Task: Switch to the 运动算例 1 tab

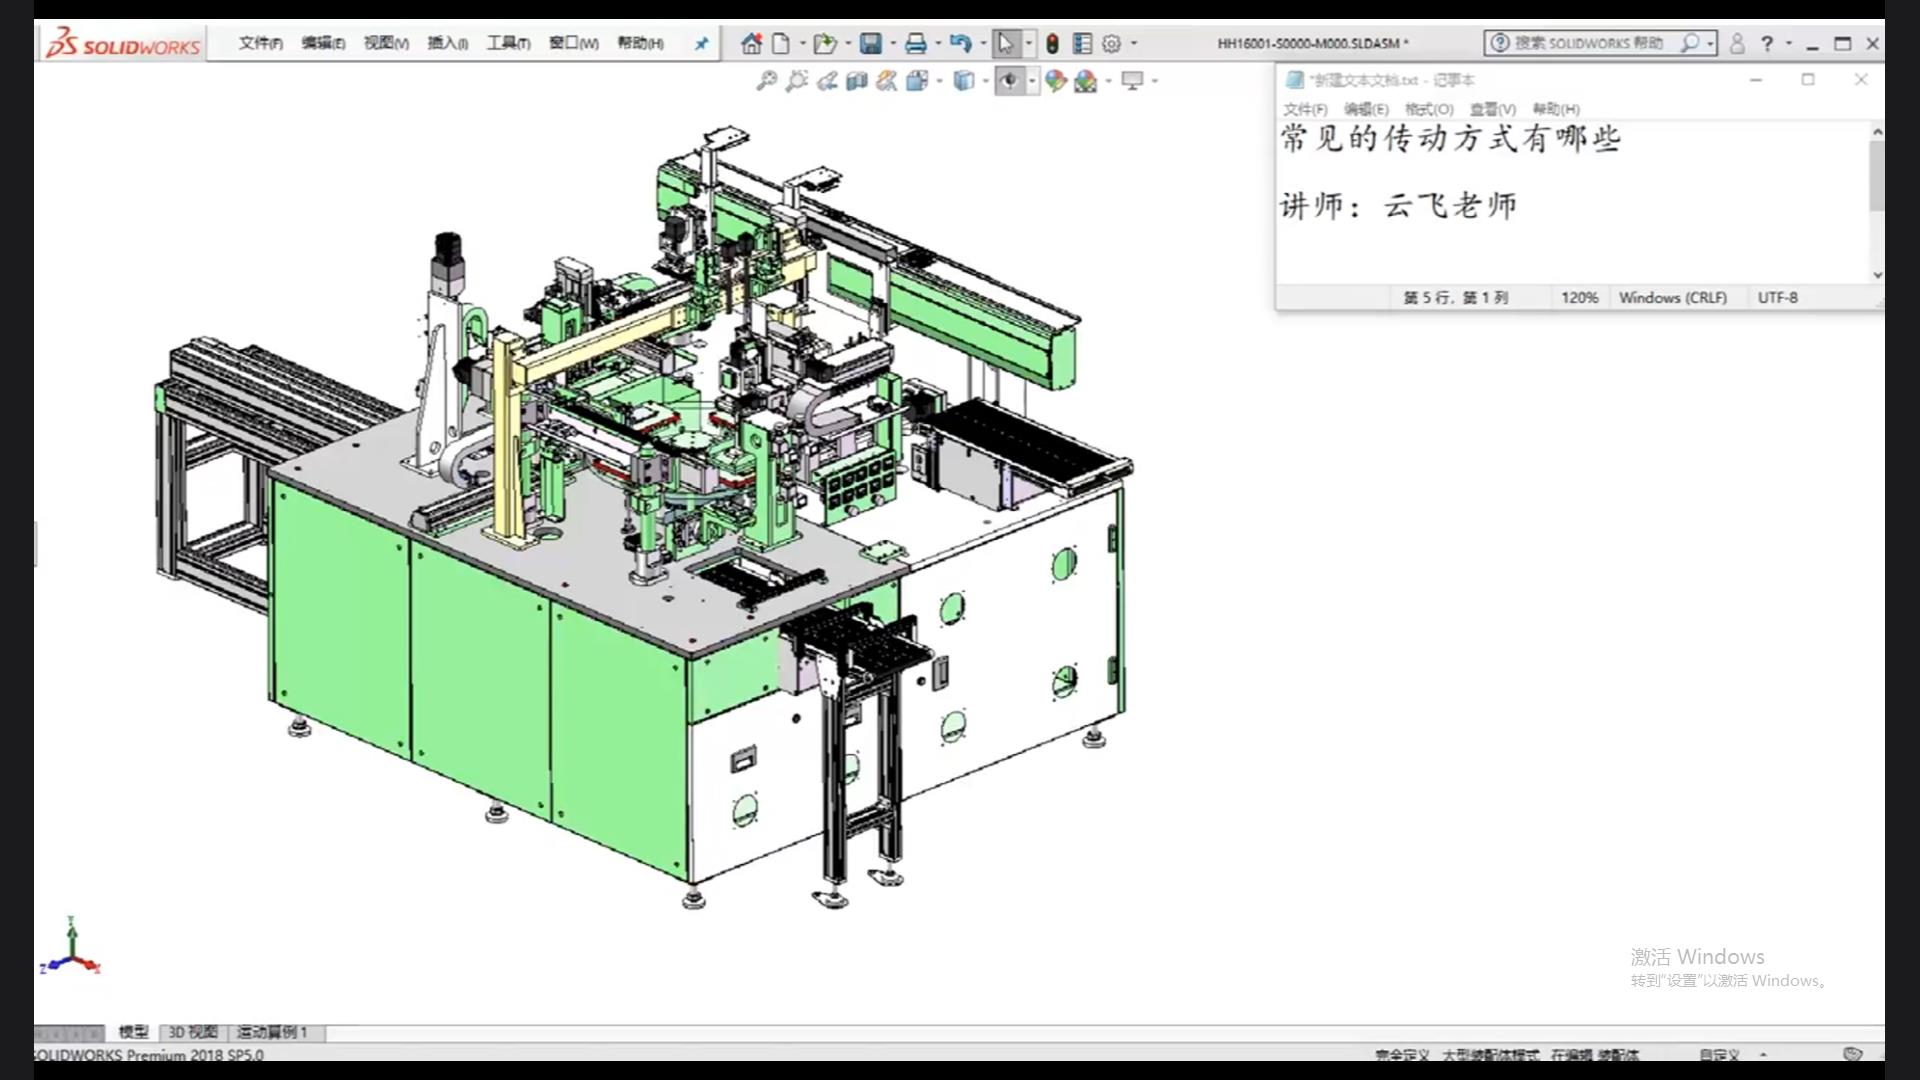Action: 272,1032
